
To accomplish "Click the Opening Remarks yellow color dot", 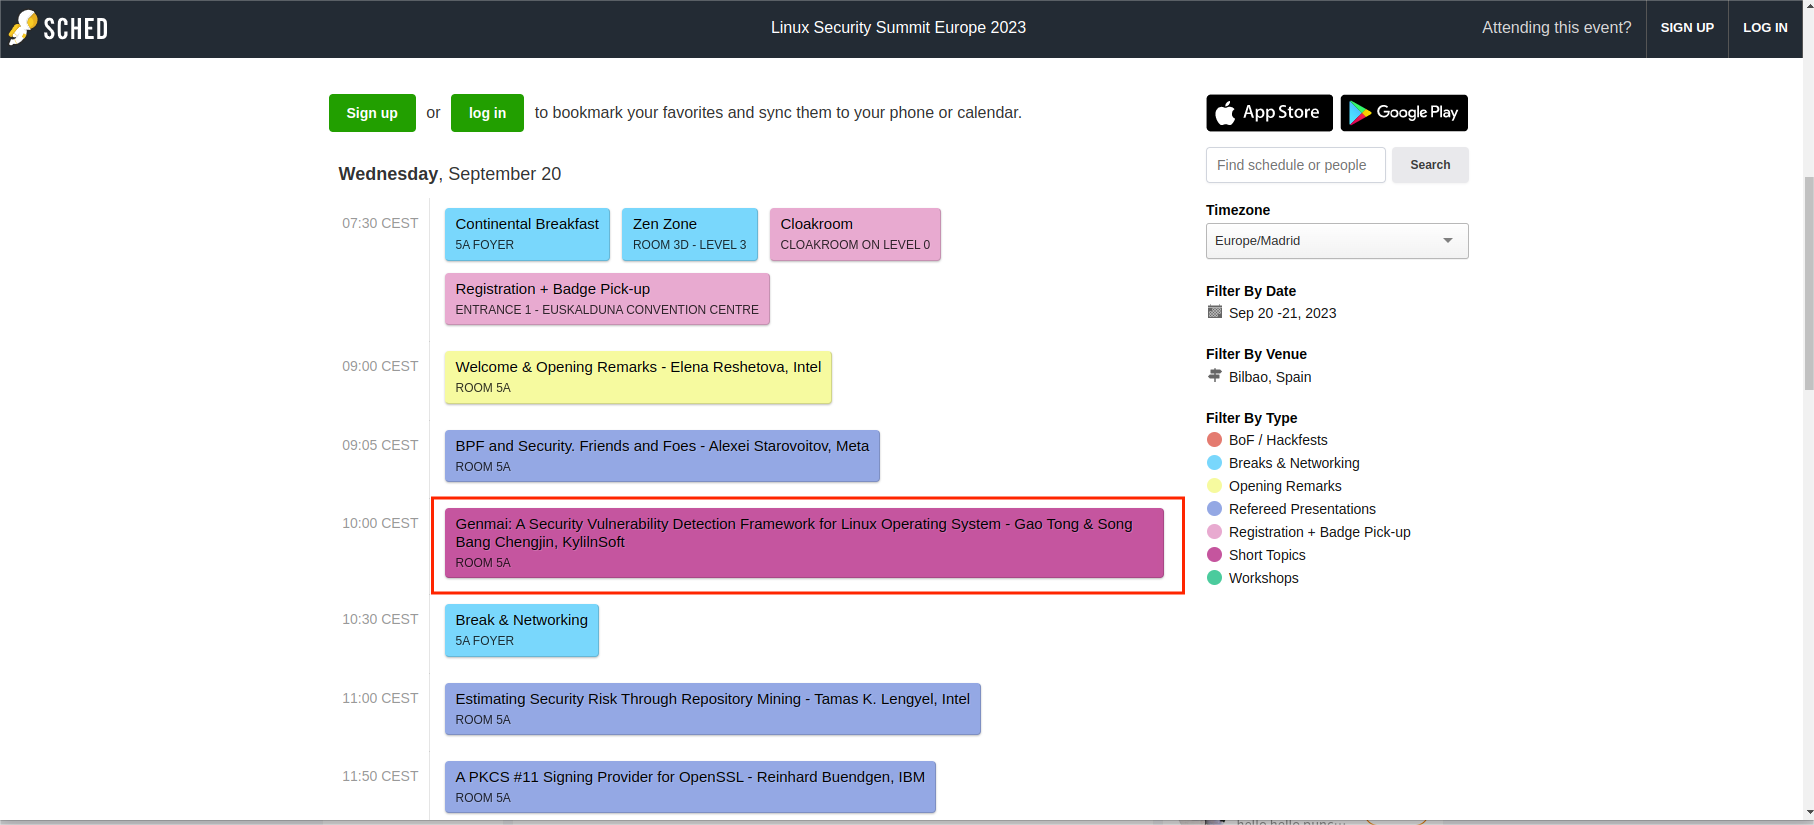I will (x=1215, y=486).
